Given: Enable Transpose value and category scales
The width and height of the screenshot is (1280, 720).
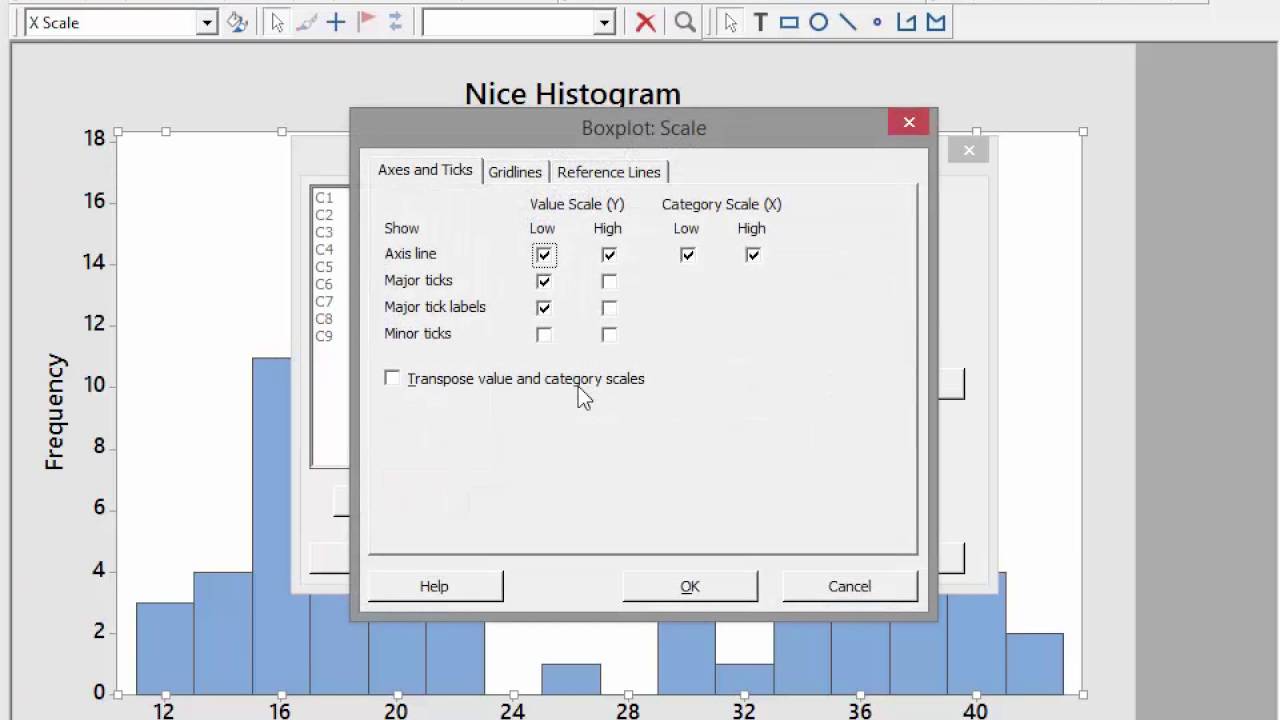Looking at the screenshot, I should (392, 378).
